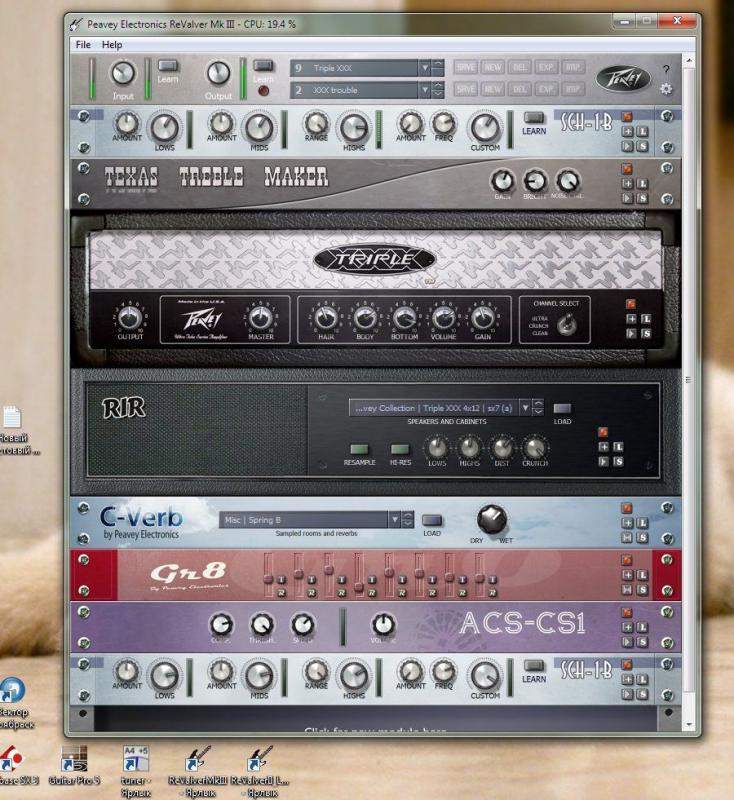Toggle the RESAMPLE switch on RIR
This screenshot has width=734, height=800.
(359, 449)
